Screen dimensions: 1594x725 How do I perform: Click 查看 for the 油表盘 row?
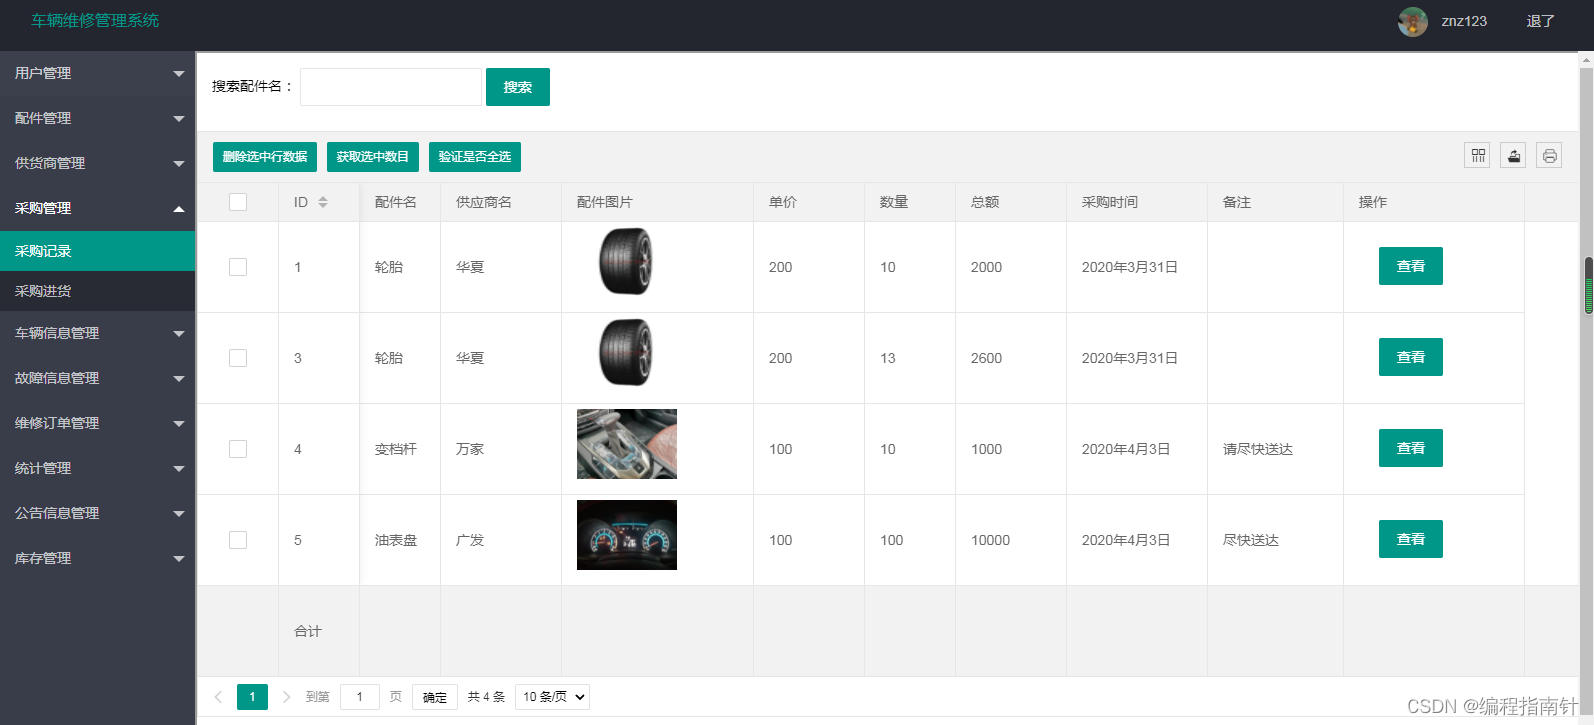1410,539
